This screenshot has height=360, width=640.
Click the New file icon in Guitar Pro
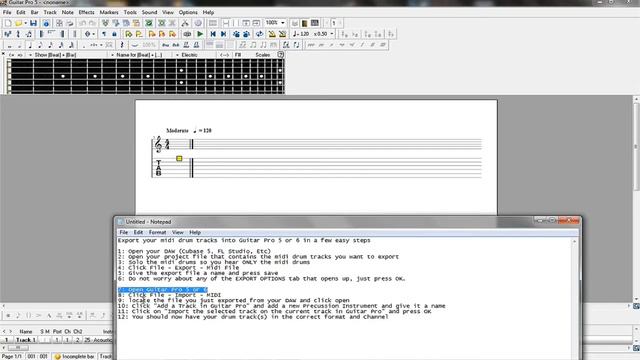[8, 23]
